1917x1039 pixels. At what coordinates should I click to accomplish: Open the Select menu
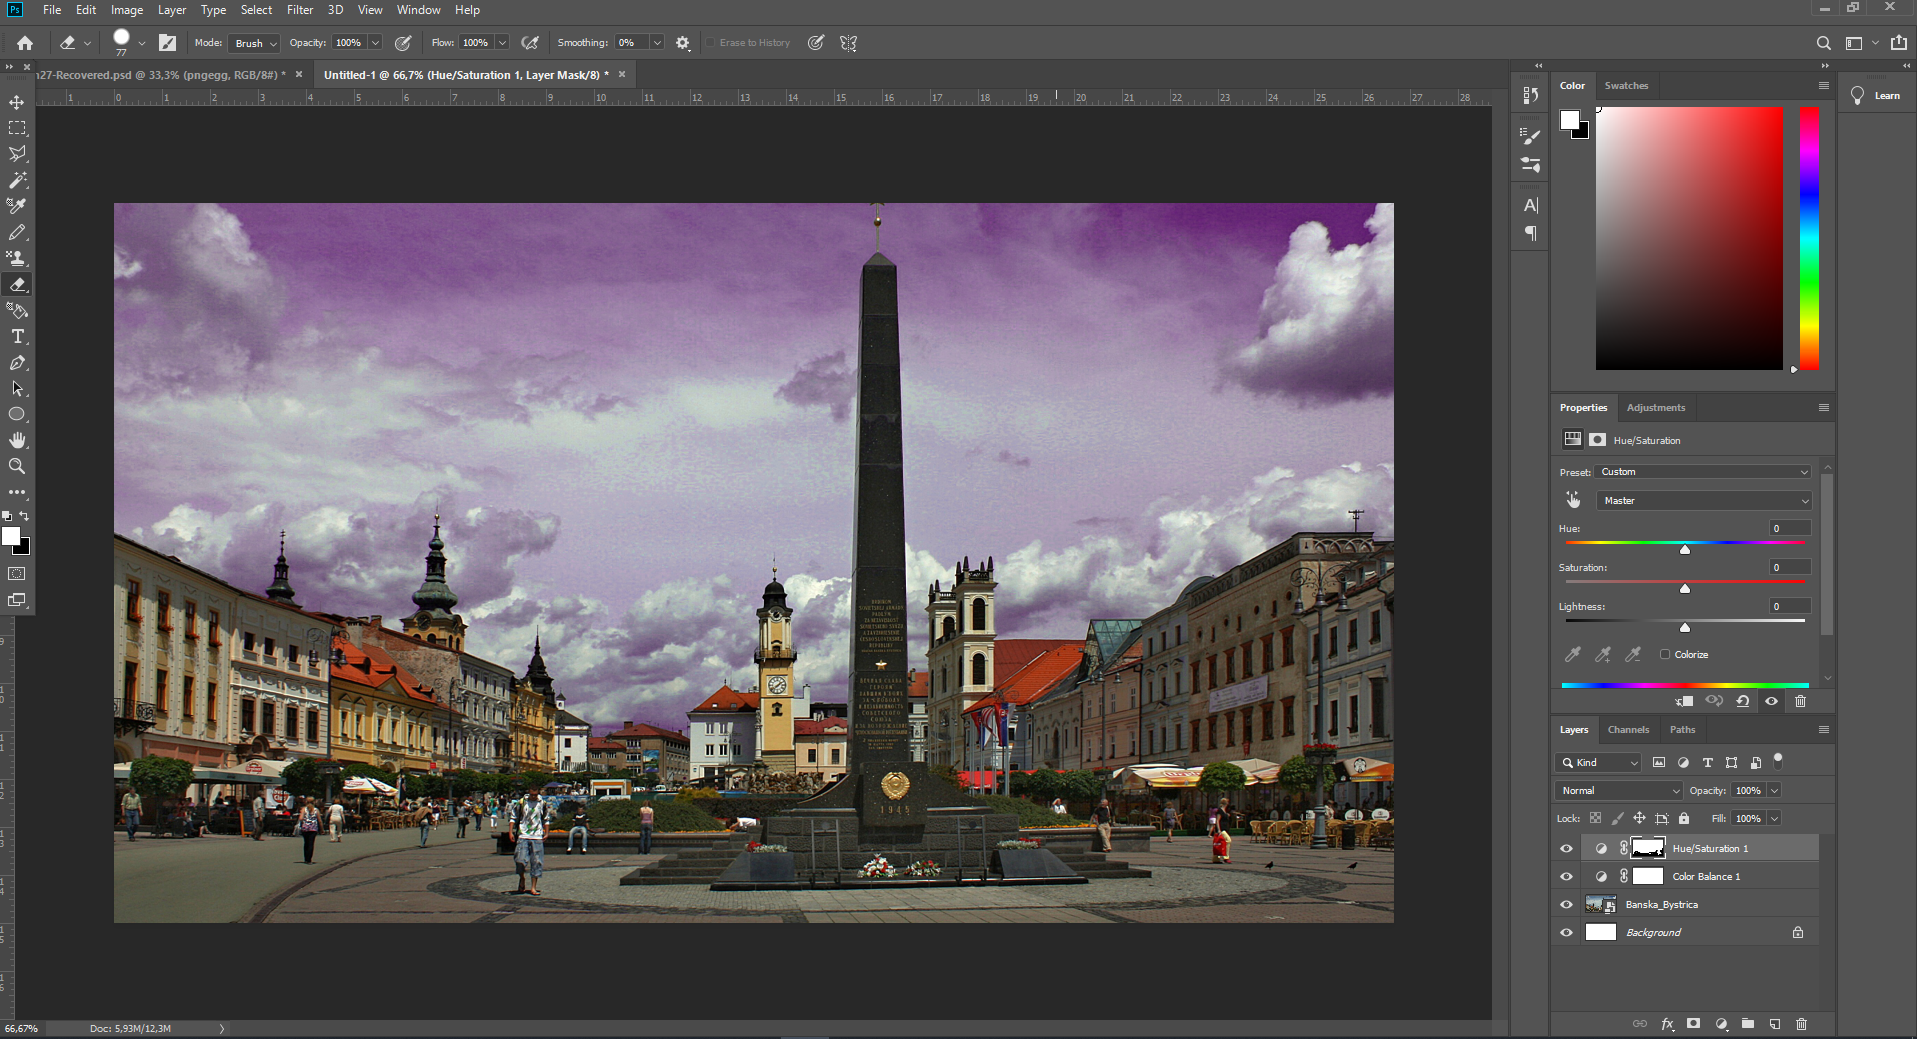click(256, 10)
